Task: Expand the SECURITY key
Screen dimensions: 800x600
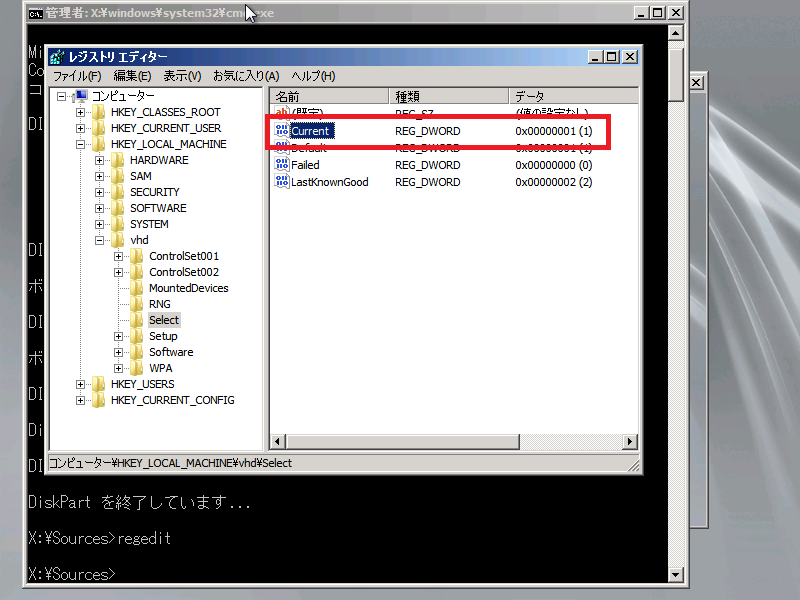Action: coord(99,192)
